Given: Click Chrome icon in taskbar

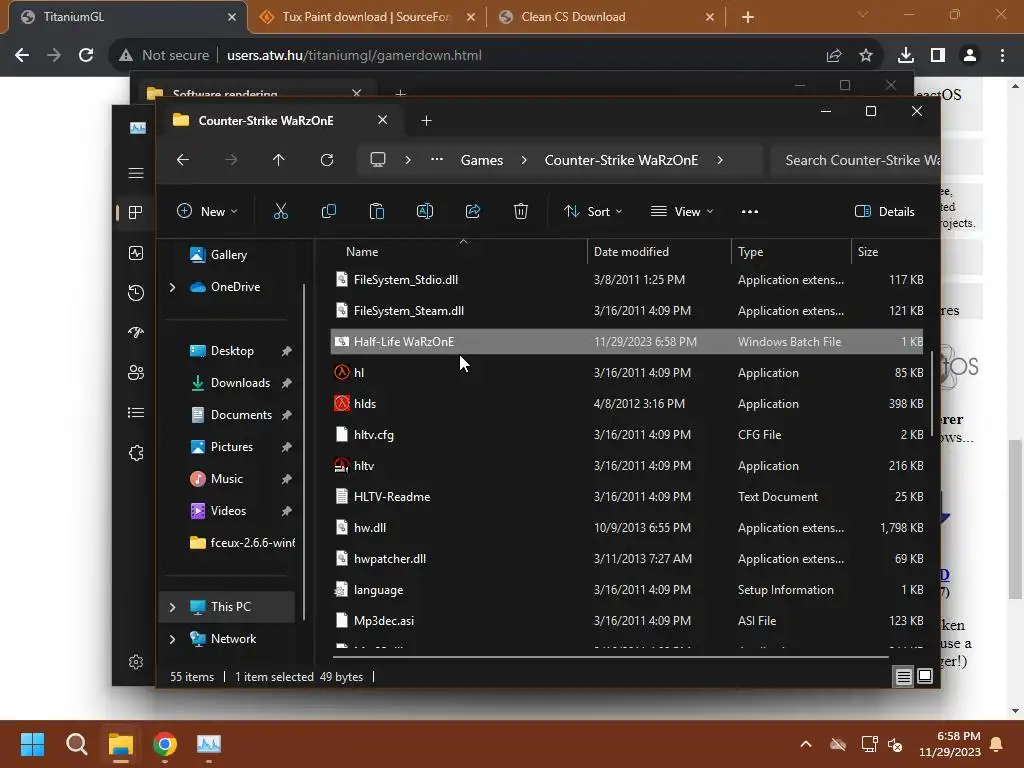Looking at the screenshot, I should point(165,744).
